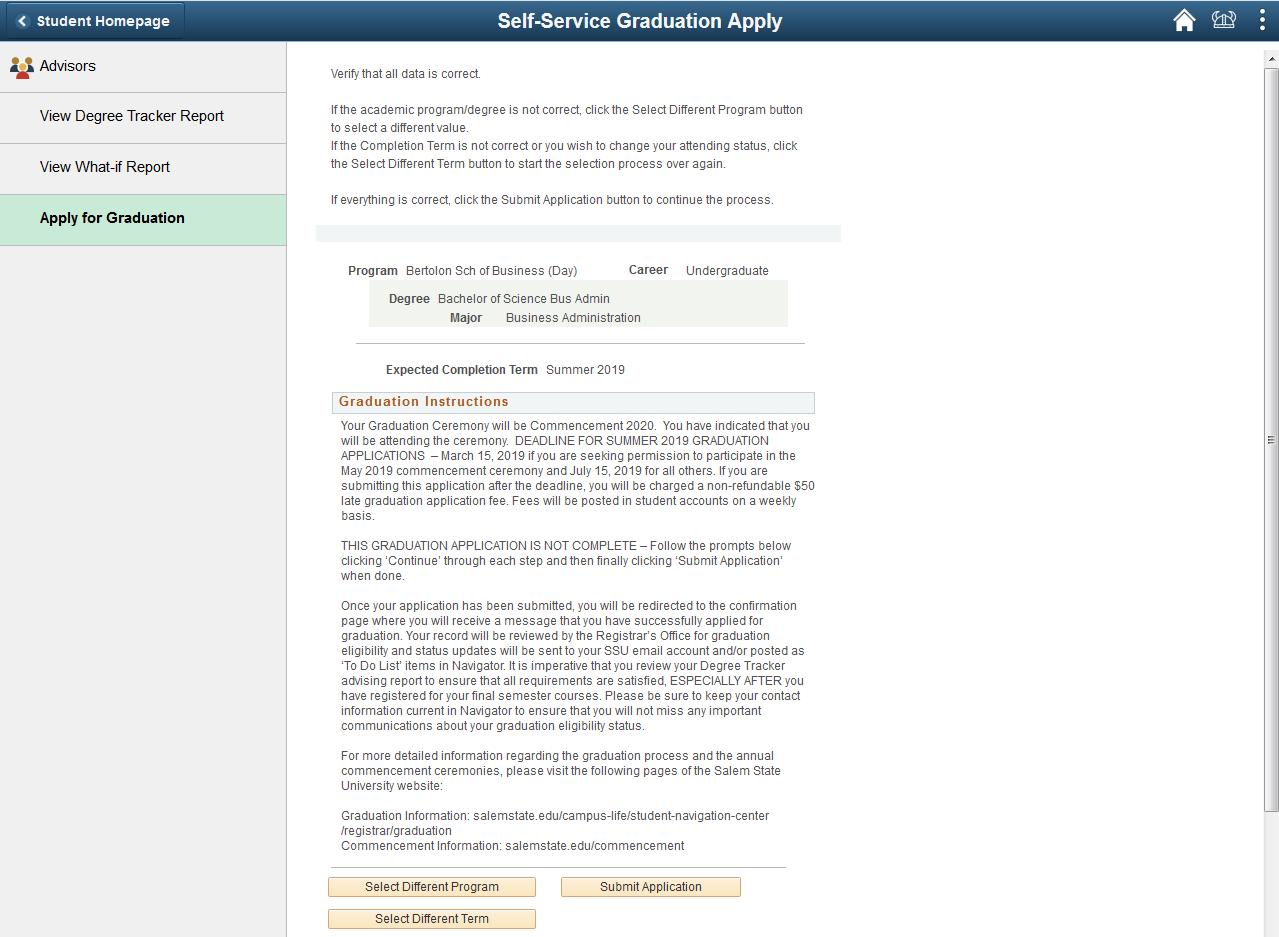Click the Self-Service Graduation Apply title
Screen dimensions: 1279x937
tap(640, 21)
